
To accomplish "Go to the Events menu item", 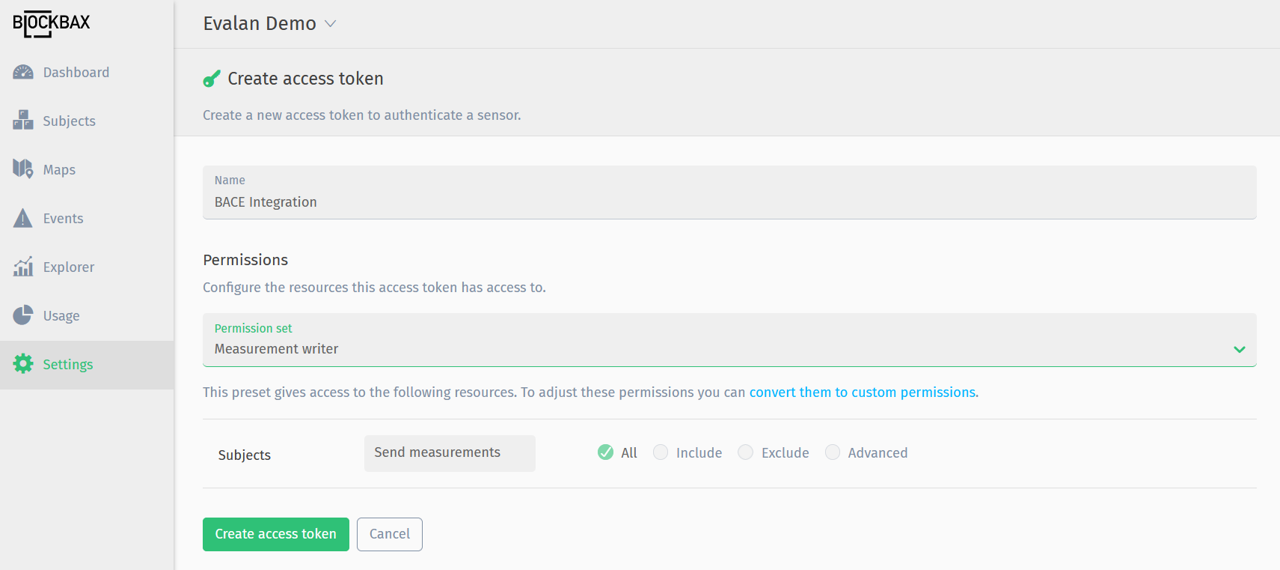I will coord(63,218).
